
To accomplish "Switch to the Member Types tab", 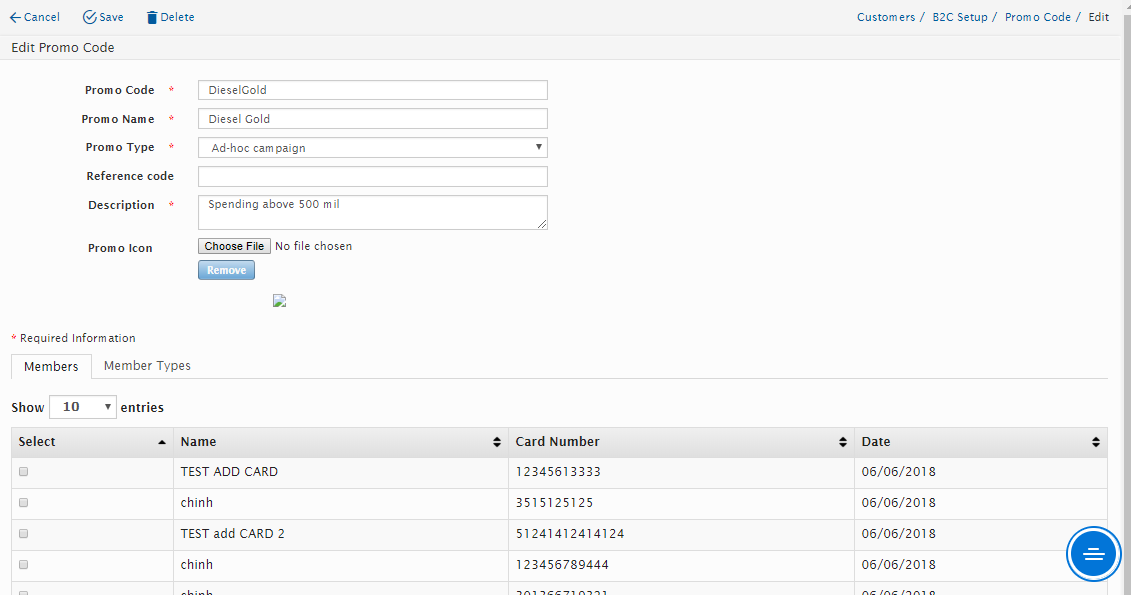I will coord(147,366).
